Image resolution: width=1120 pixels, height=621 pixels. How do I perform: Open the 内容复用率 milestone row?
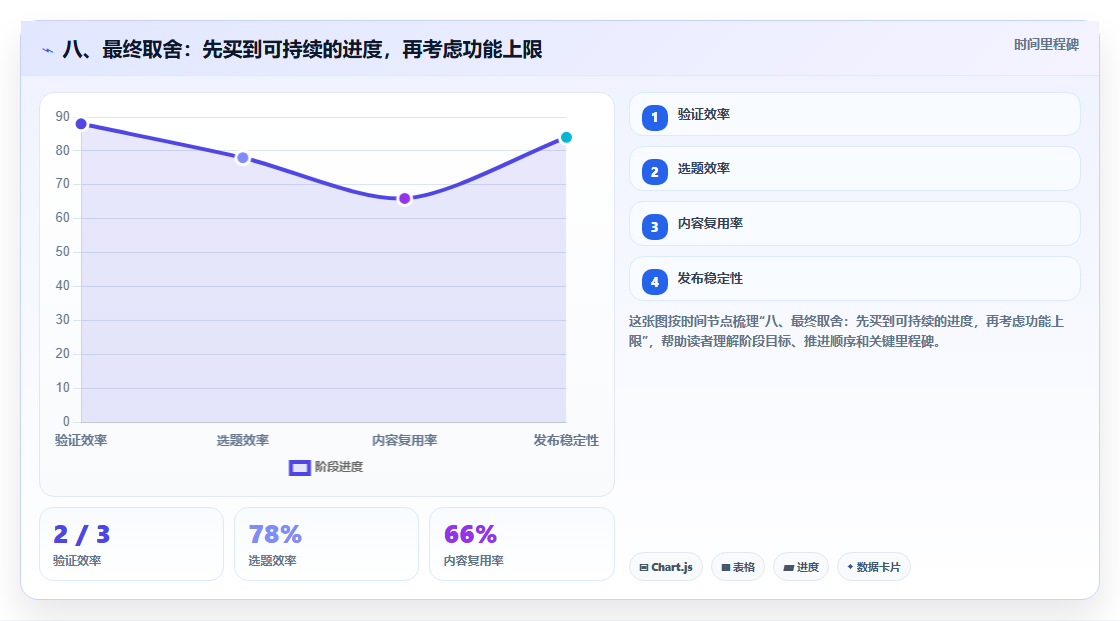point(854,224)
